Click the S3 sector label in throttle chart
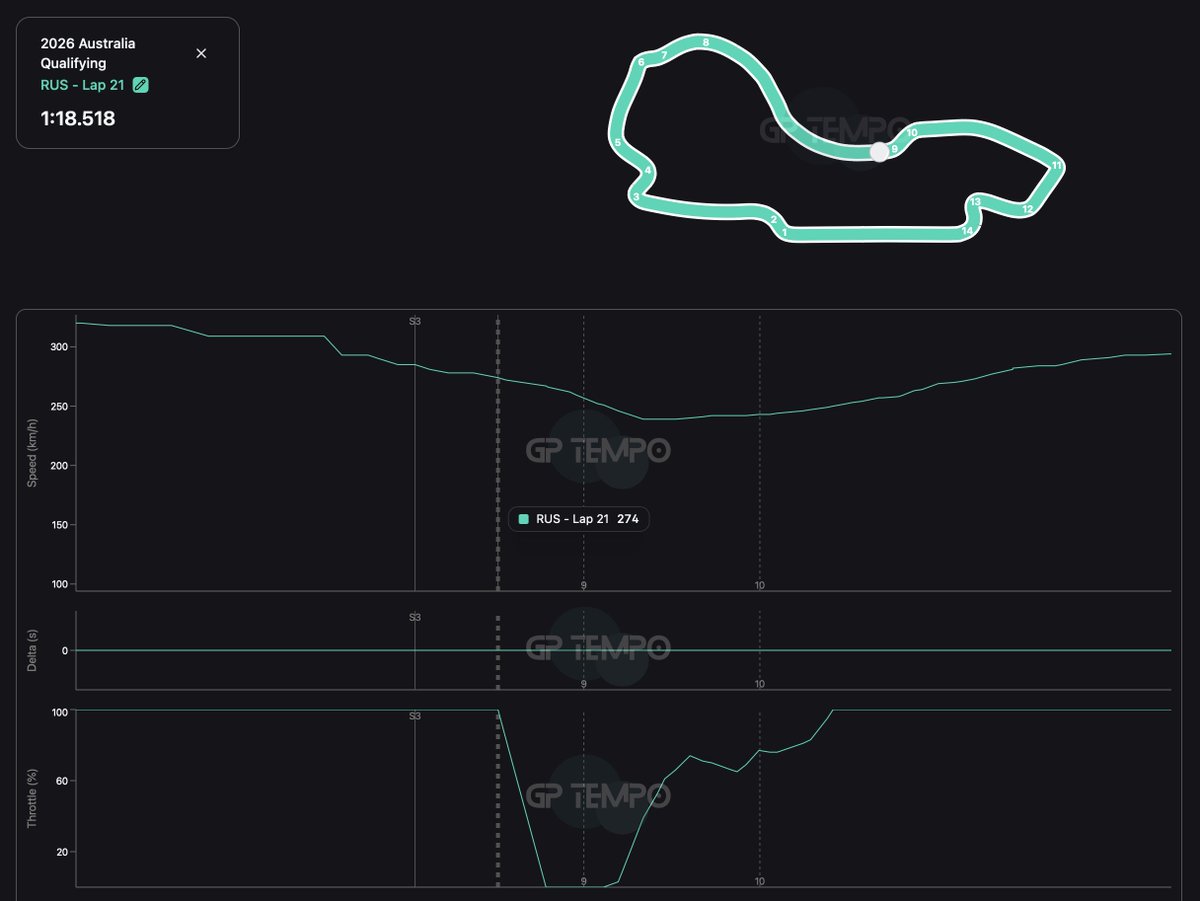Viewport: 1200px width, 901px height. (x=415, y=716)
